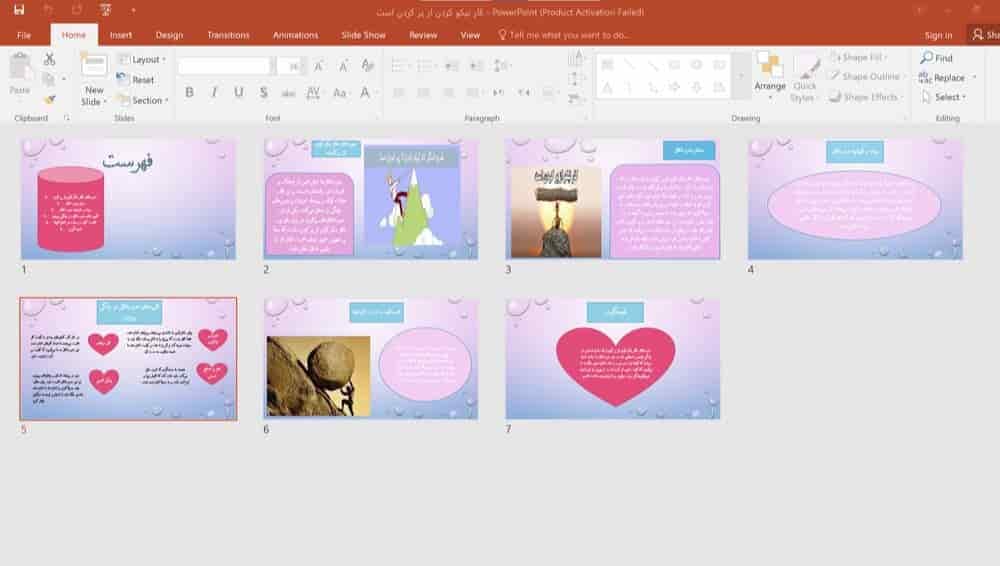The image size is (1000, 566).
Task: Toggle Italic formatting
Action: click(214, 93)
